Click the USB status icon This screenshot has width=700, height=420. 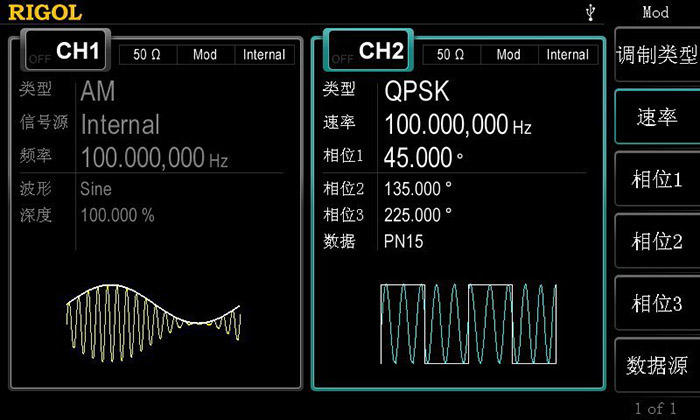[591, 12]
